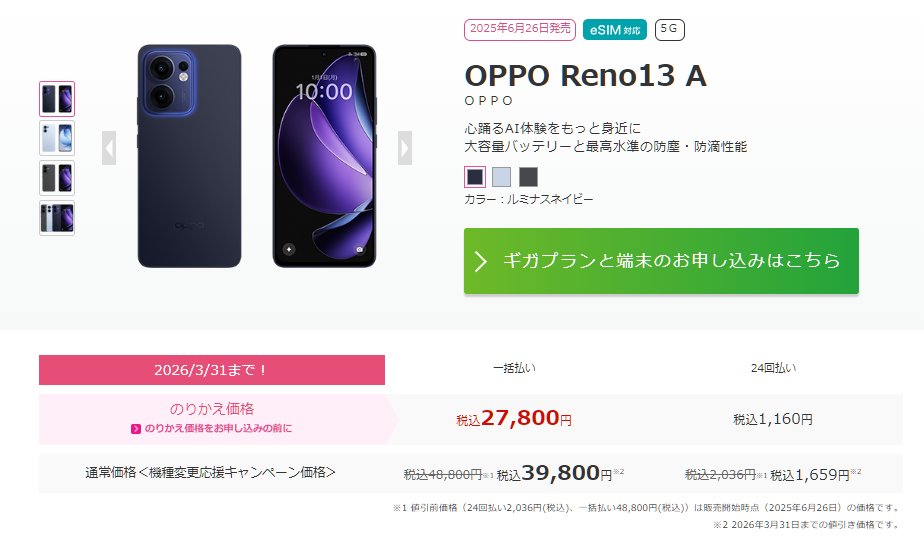Choose the ルミナスネイビー navy color swatch
This screenshot has width=924, height=549.
pyautogui.click(x=475, y=177)
